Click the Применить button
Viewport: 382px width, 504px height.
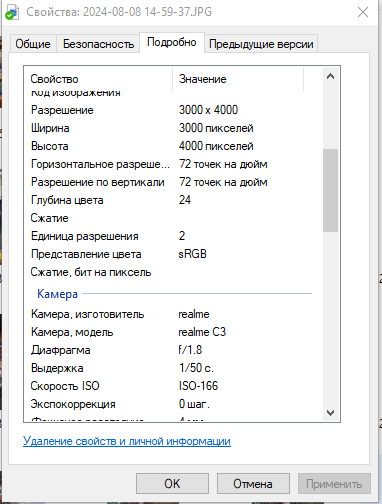coord(334,484)
